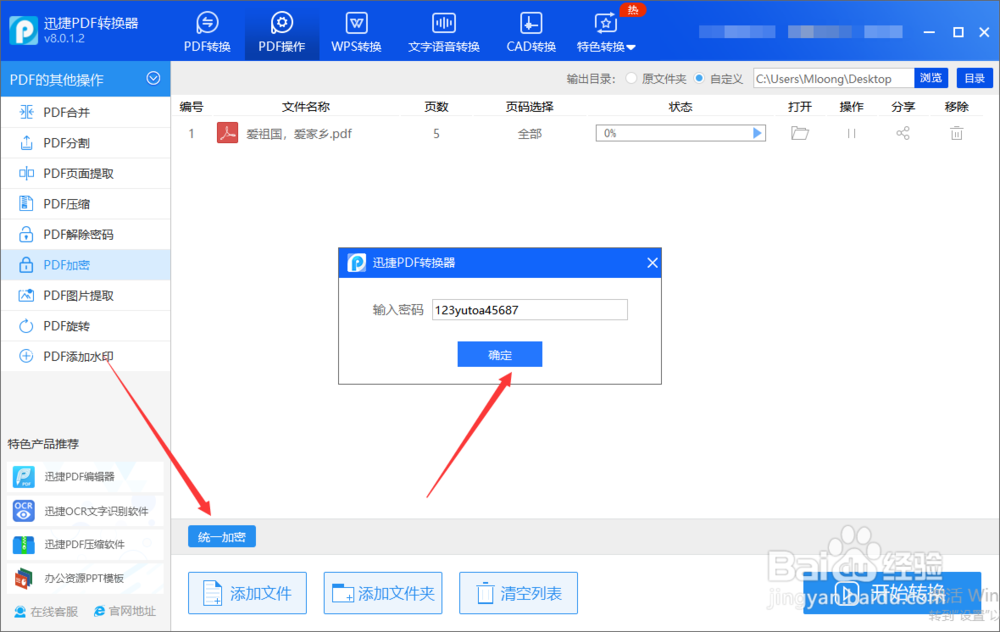The image size is (1000, 632).
Task: Click the play arrow on progress bar
Action: pos(757,133)
